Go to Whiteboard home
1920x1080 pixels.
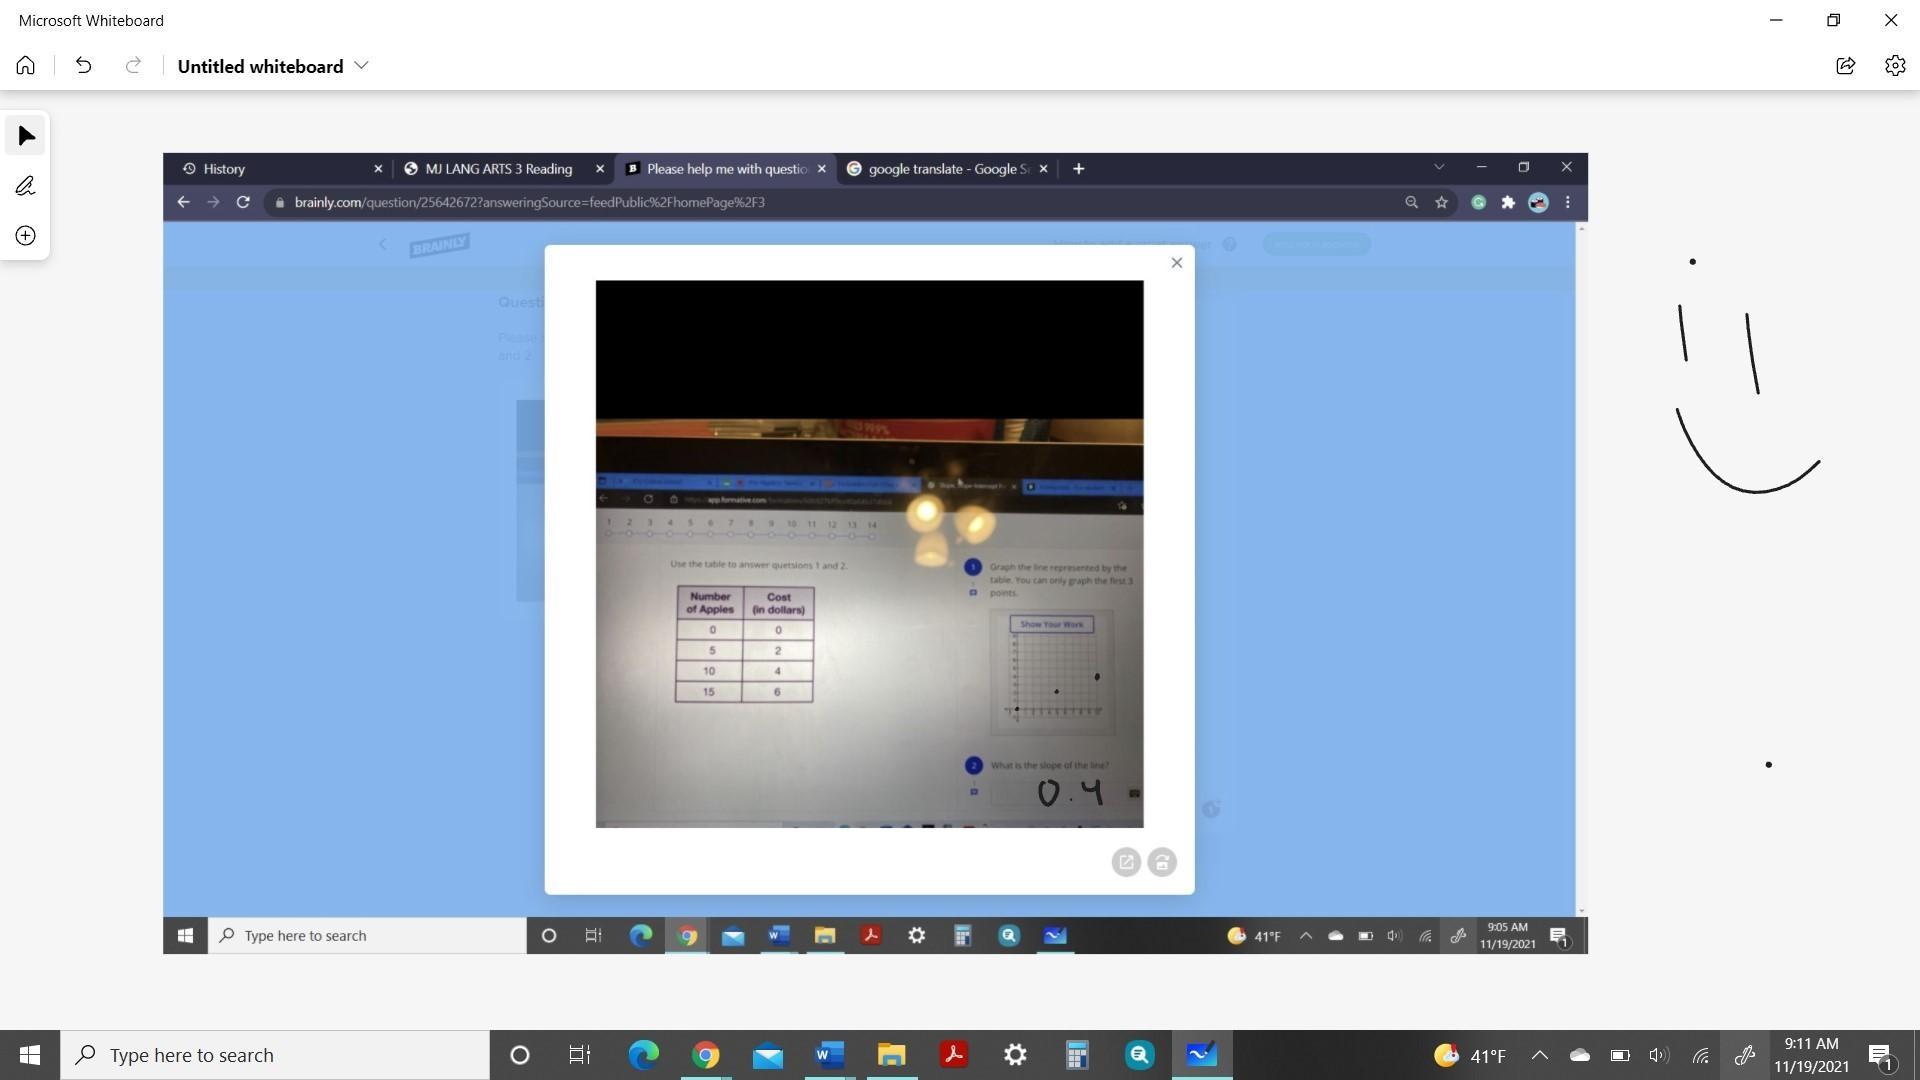tap(26, 66)
